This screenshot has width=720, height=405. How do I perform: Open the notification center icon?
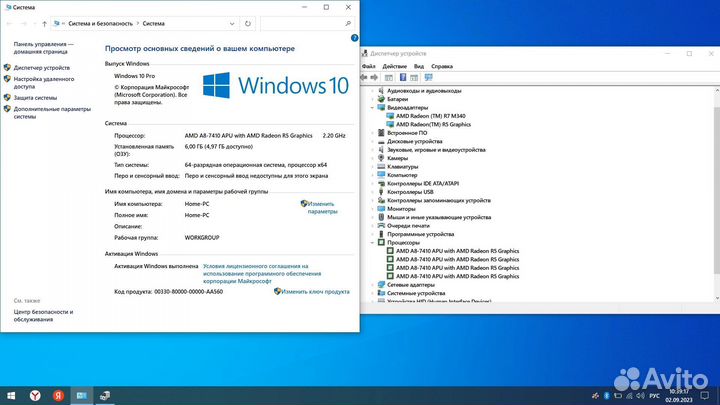coord(704,395)
